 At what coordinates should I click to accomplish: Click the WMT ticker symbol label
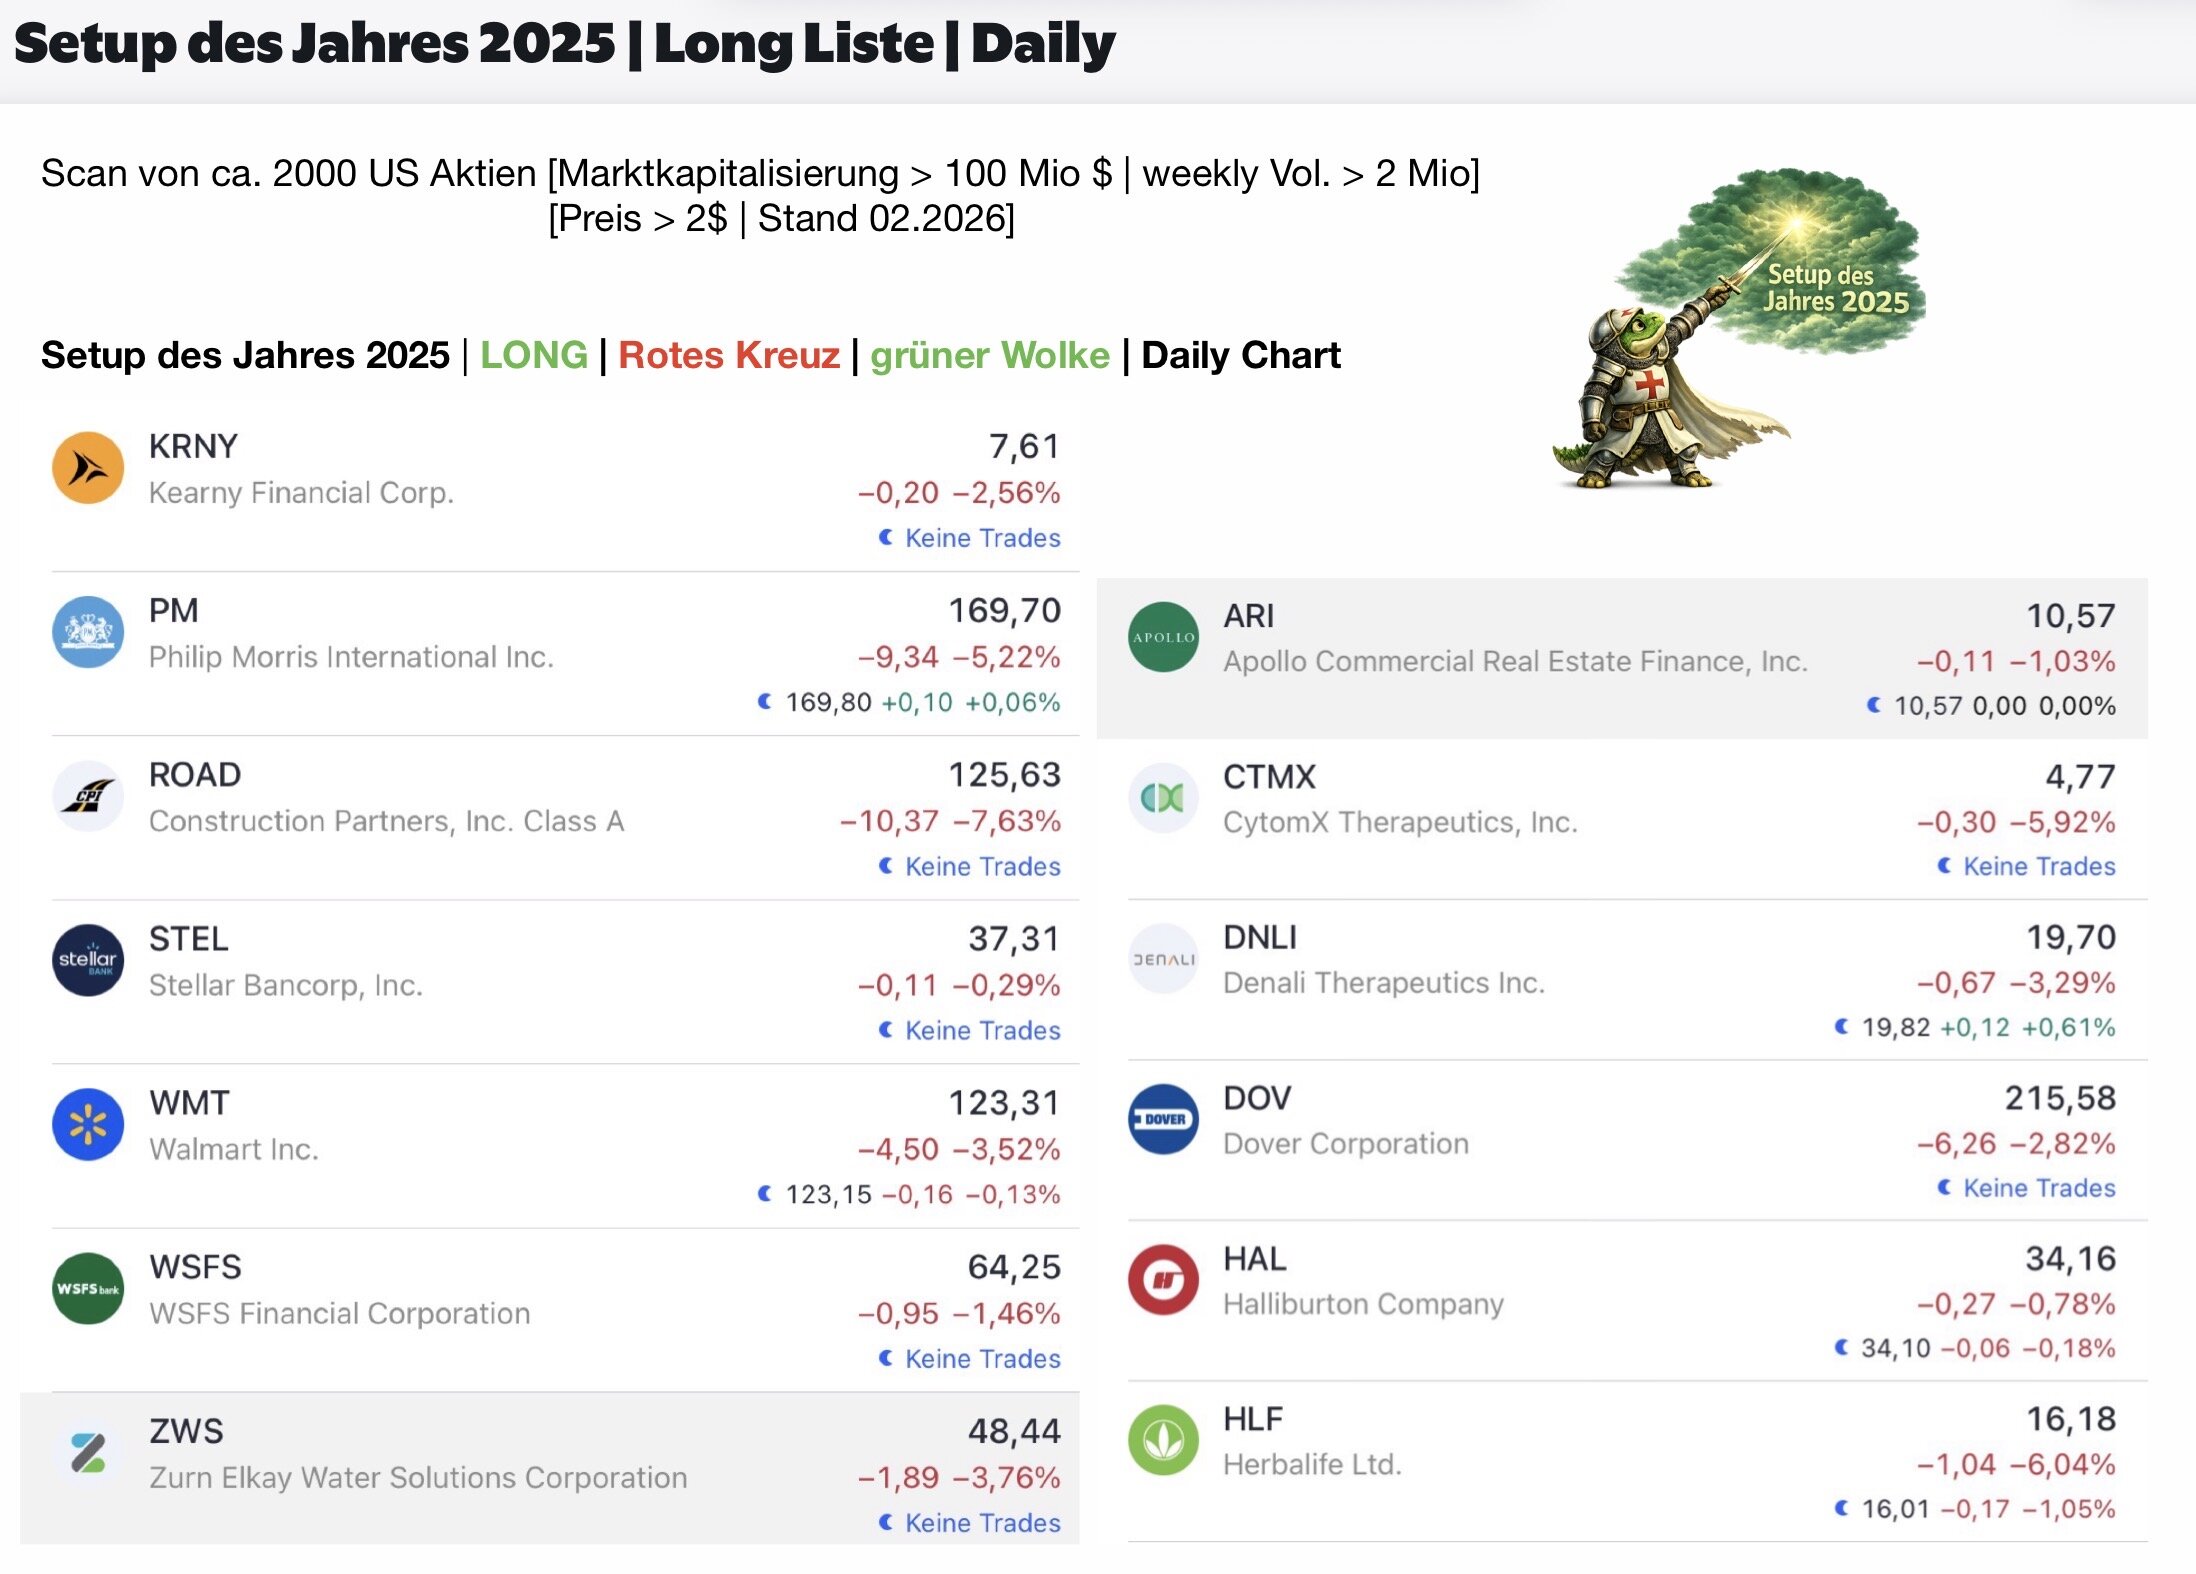click(189, 1102)
